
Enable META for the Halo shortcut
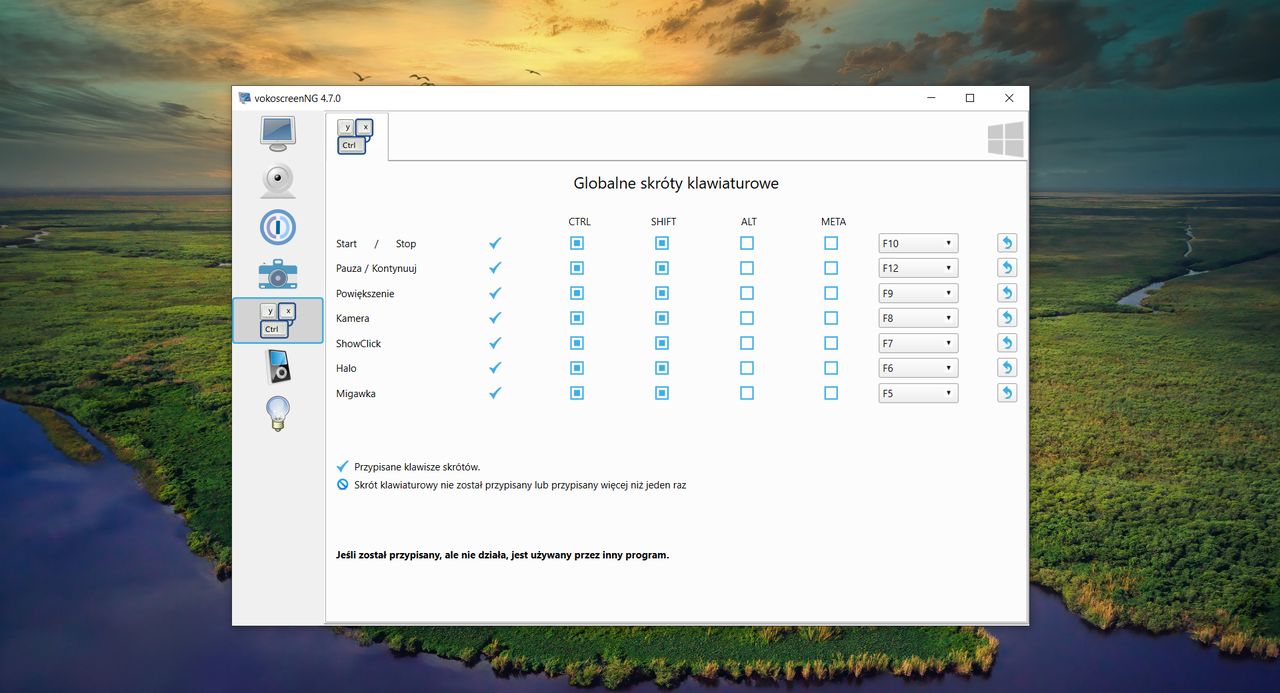coord(831,367)
